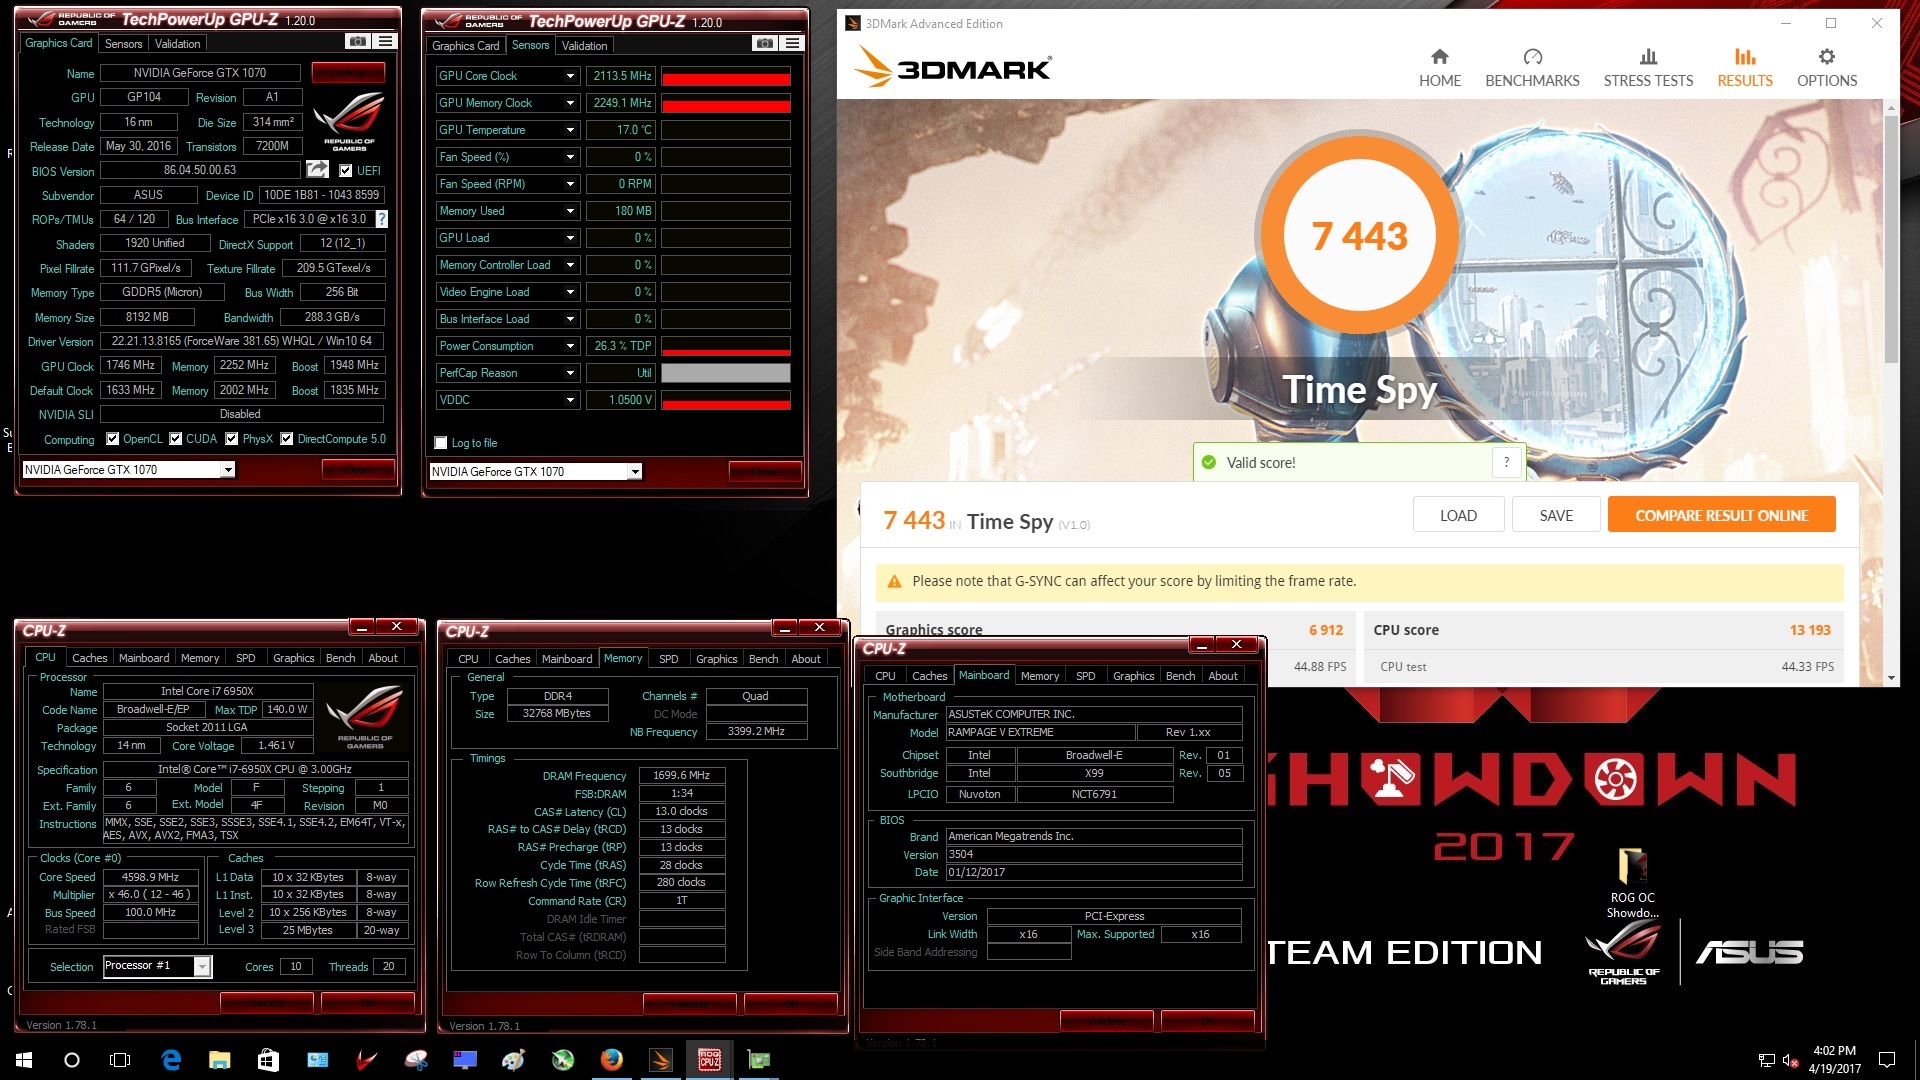Click the GPU Core Clock red graph bar
This screenshot has width=1920, height=1080.
pos(726,76)
